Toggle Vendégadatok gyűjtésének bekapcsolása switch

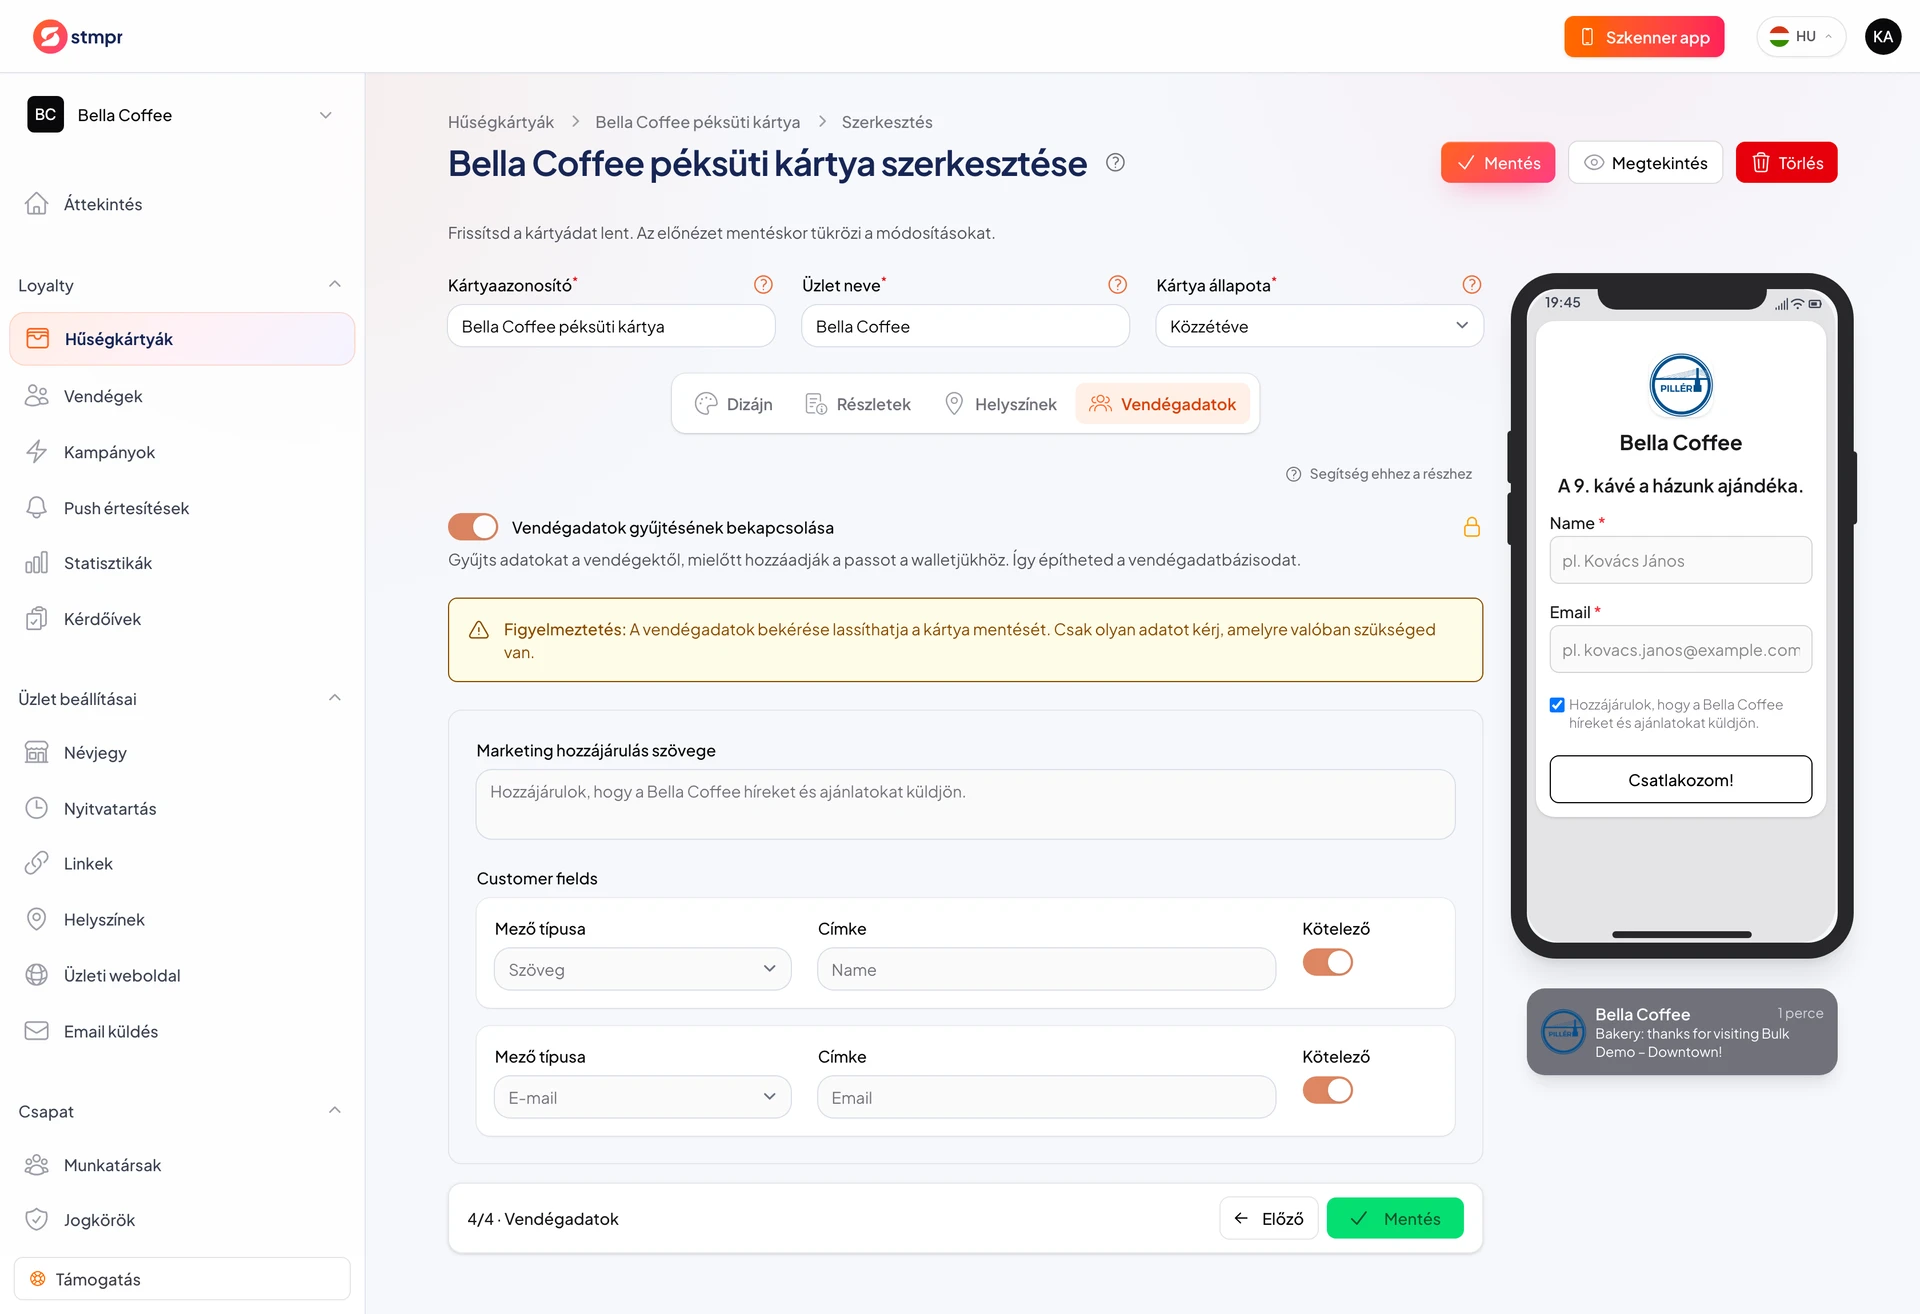473,527
